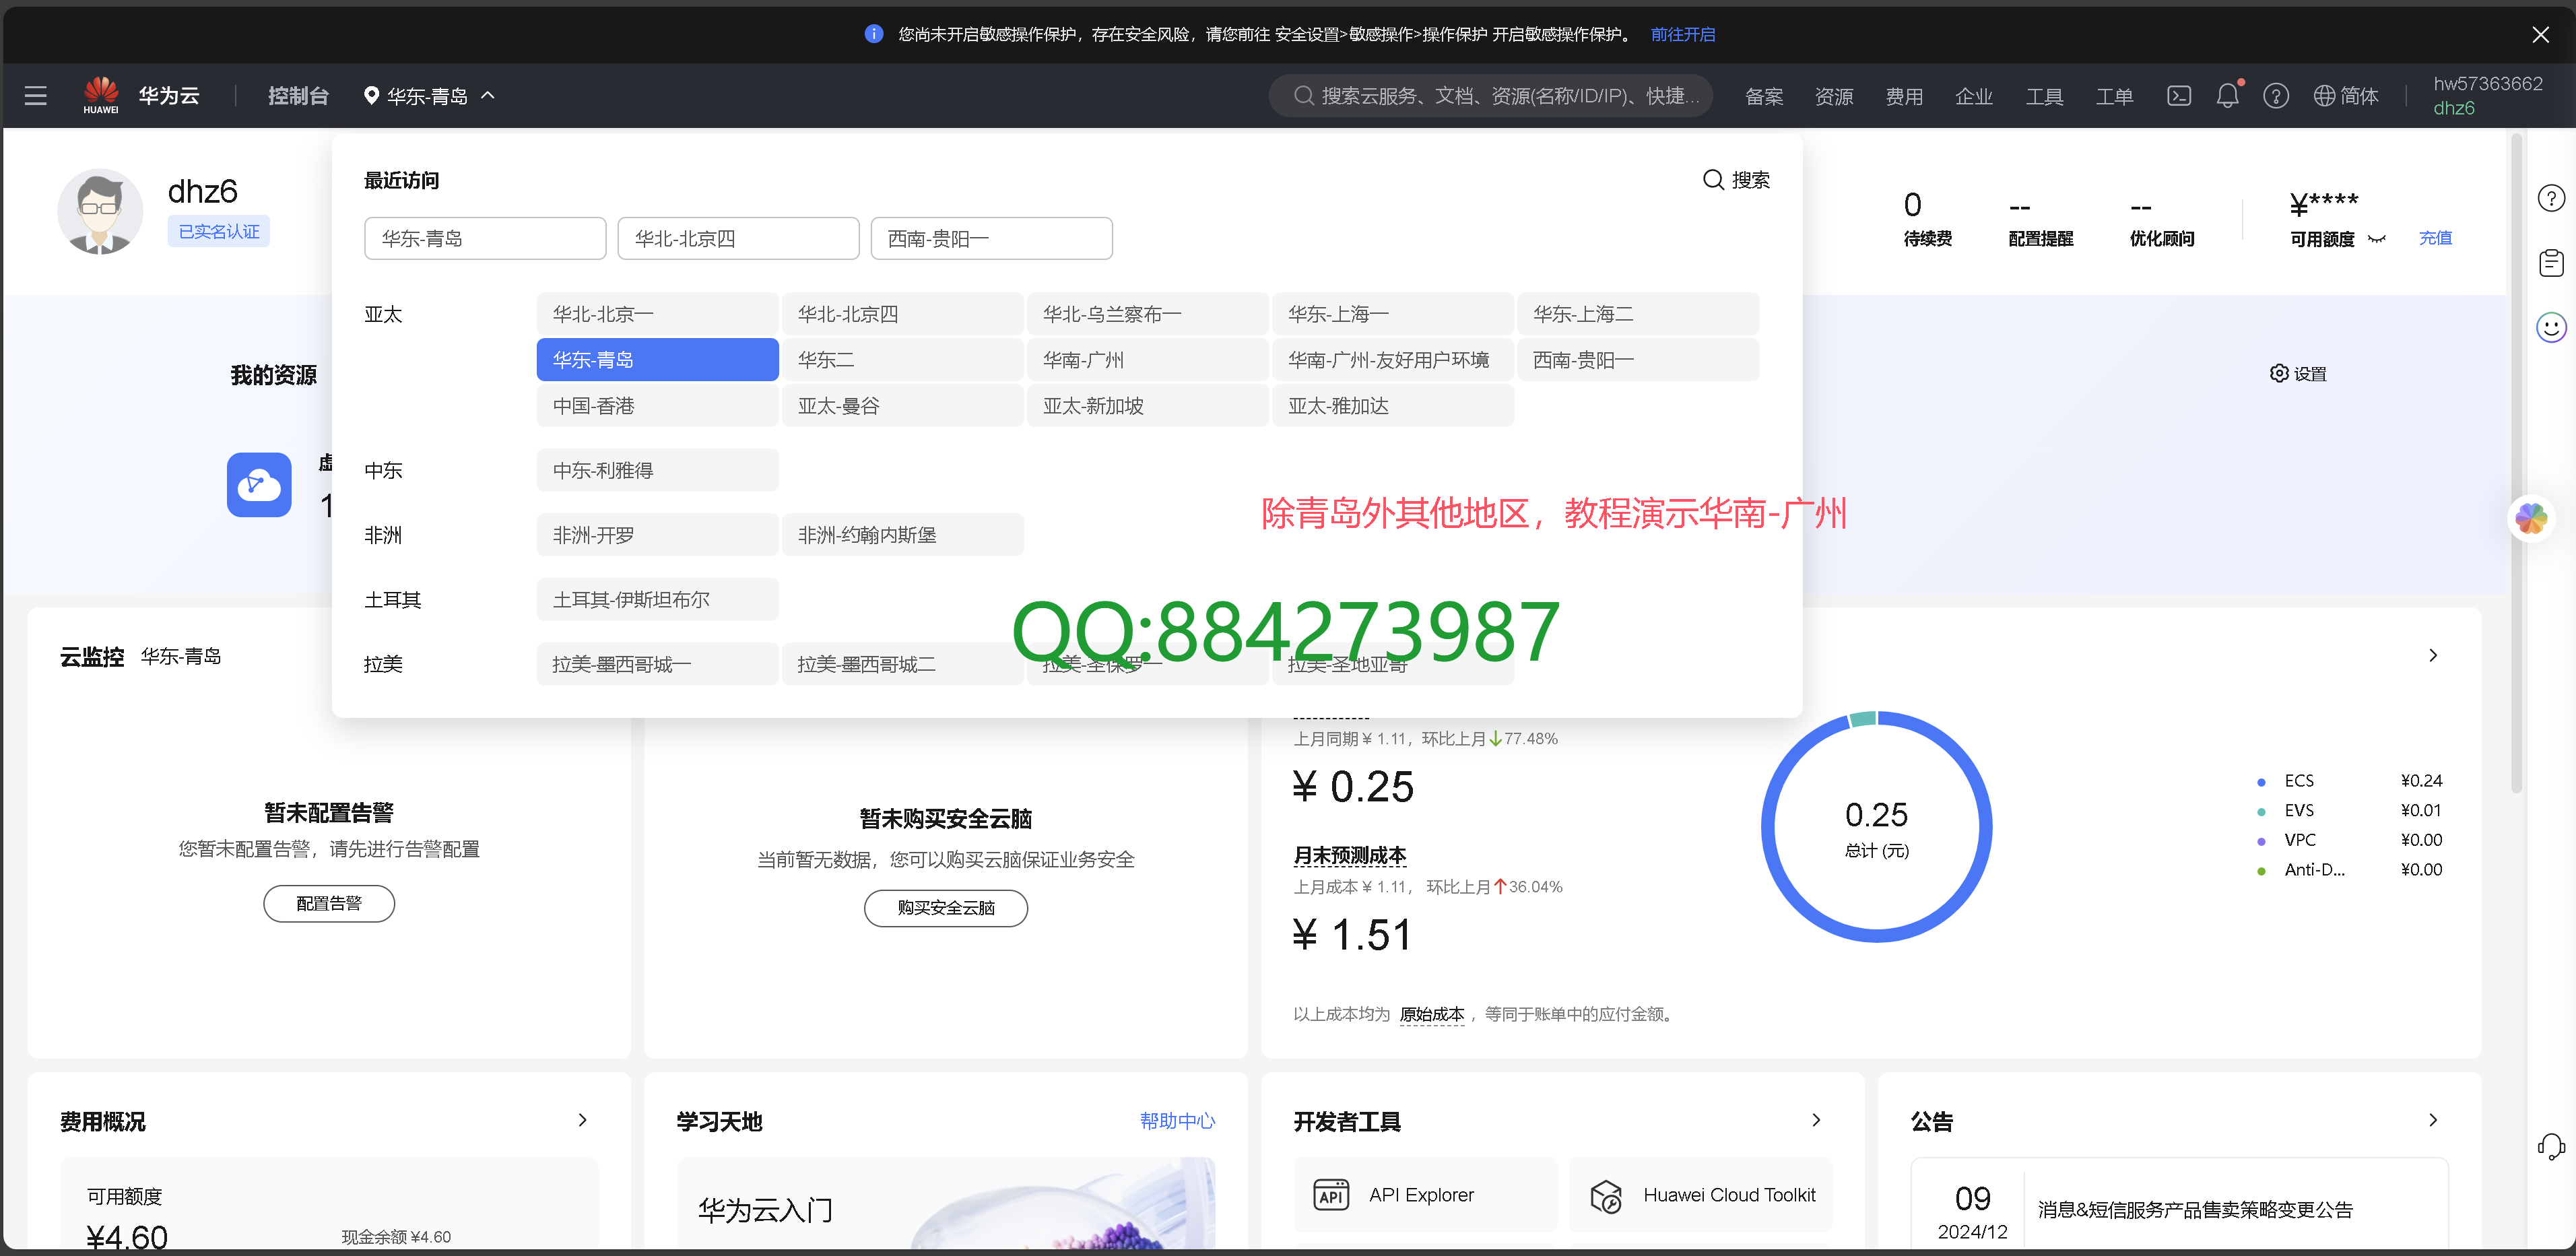The height and width of the screenshot is (1256, 2576).
Task: Click the right sidebar help circle icon
Action: click(2551, 198)
